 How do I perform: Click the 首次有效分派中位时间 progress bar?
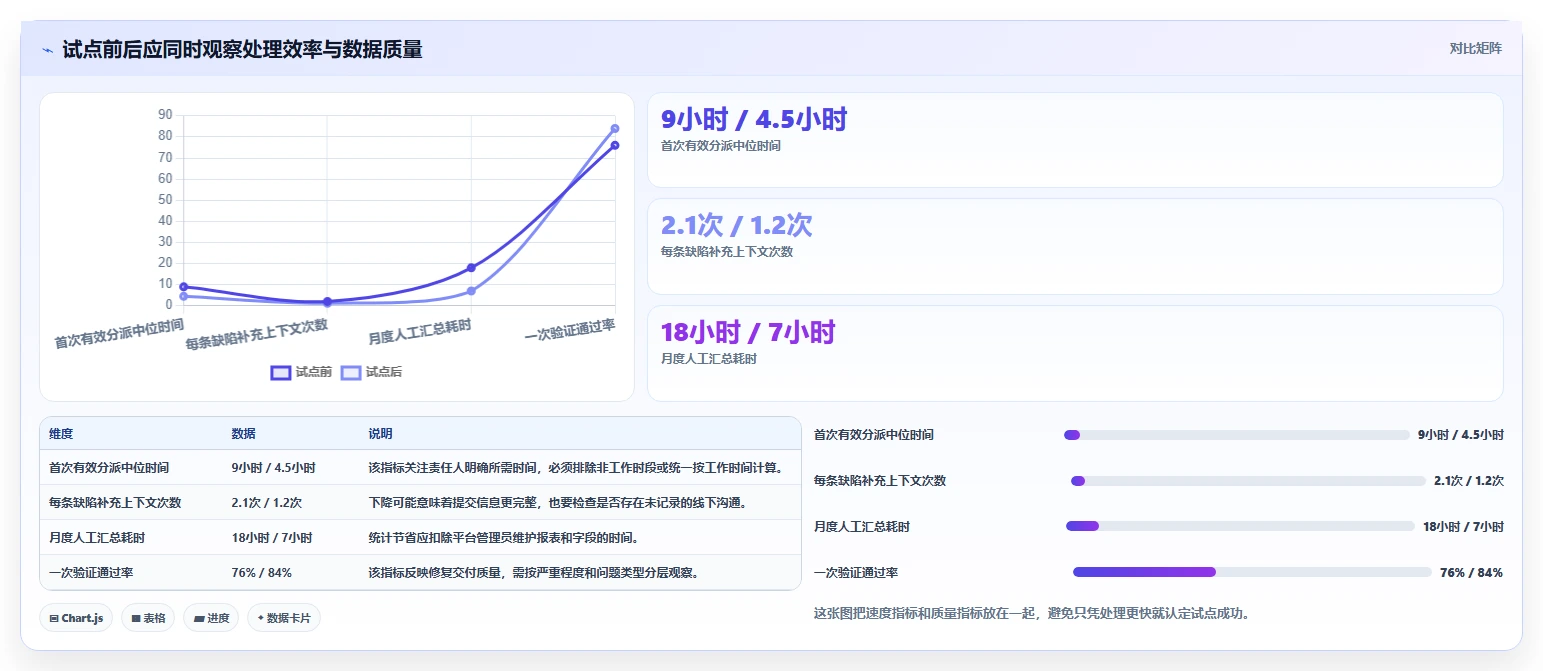pos(1236,435)
